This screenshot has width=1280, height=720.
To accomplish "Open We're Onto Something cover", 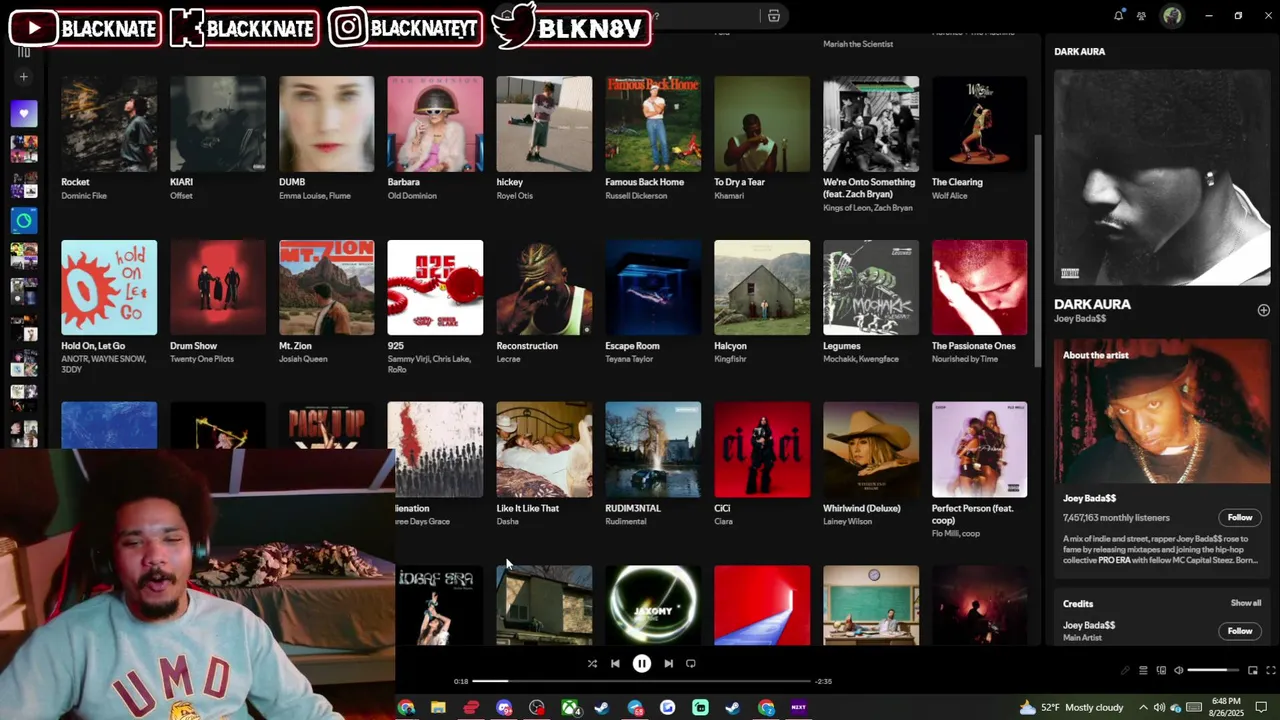I will coord(871,124).
